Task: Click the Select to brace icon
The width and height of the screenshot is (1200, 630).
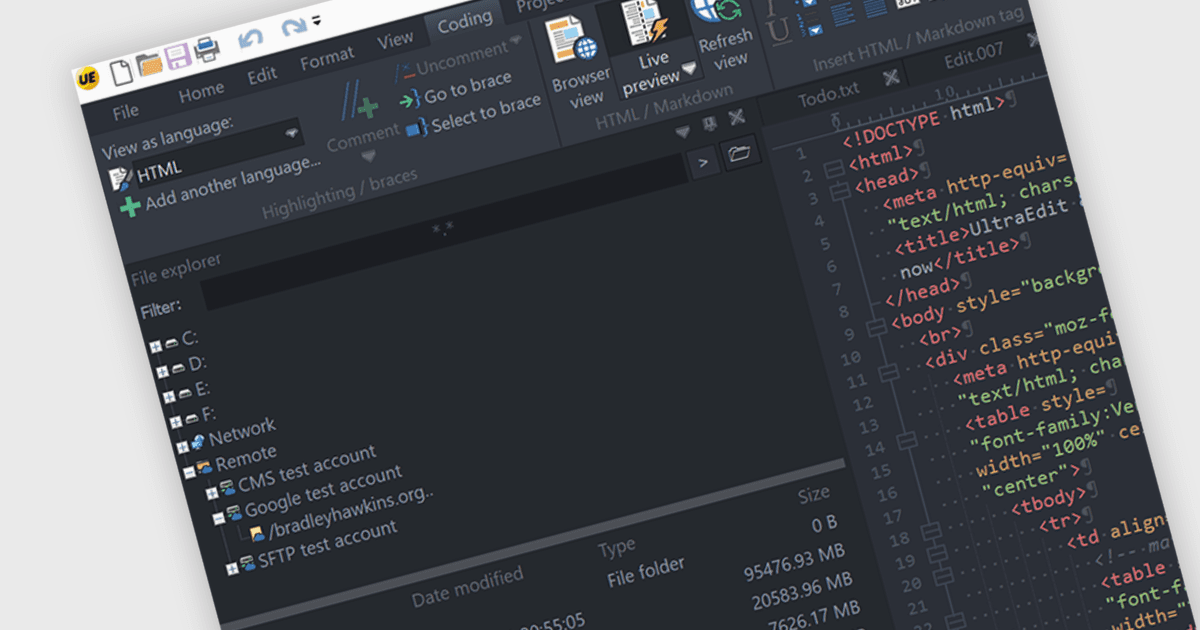Action: coord(417,129)
